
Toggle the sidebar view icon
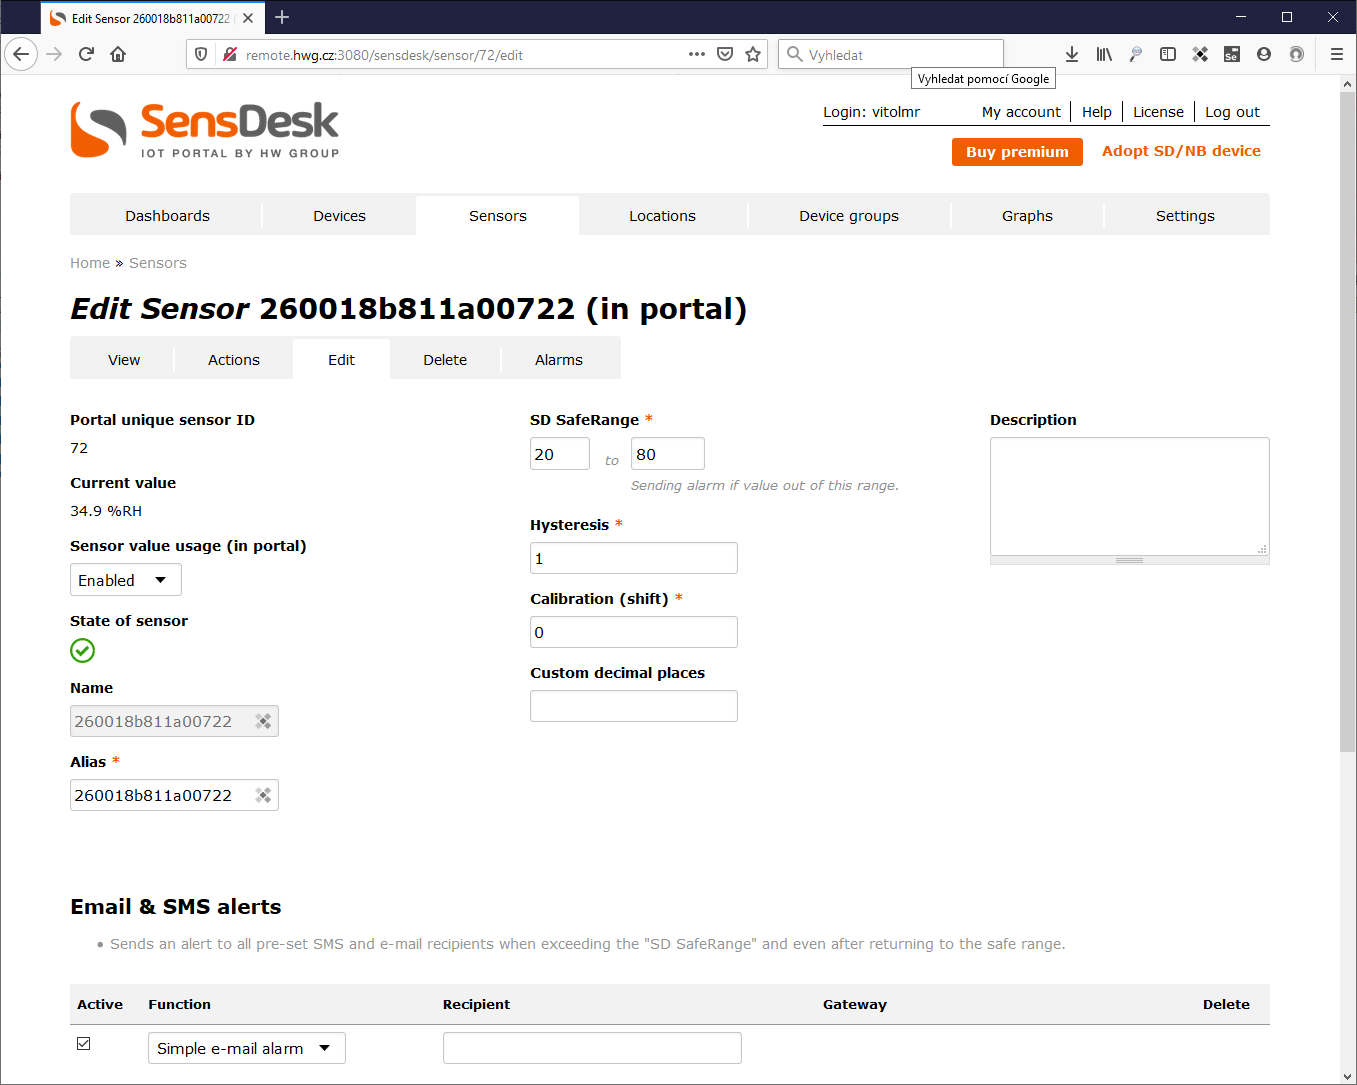pyautogui.click(x=1168, y=54)
